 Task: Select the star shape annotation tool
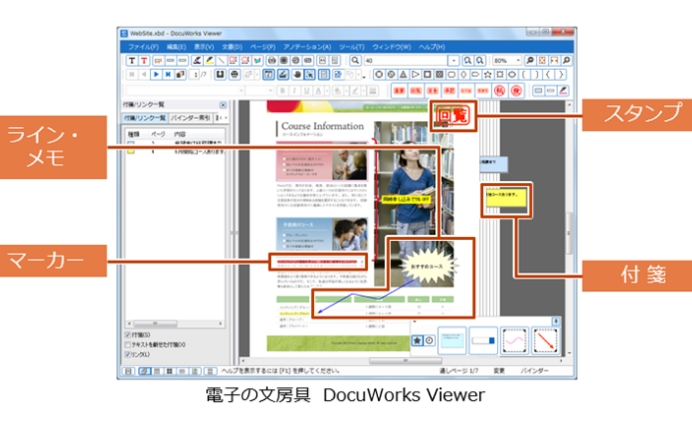point(487,75)
